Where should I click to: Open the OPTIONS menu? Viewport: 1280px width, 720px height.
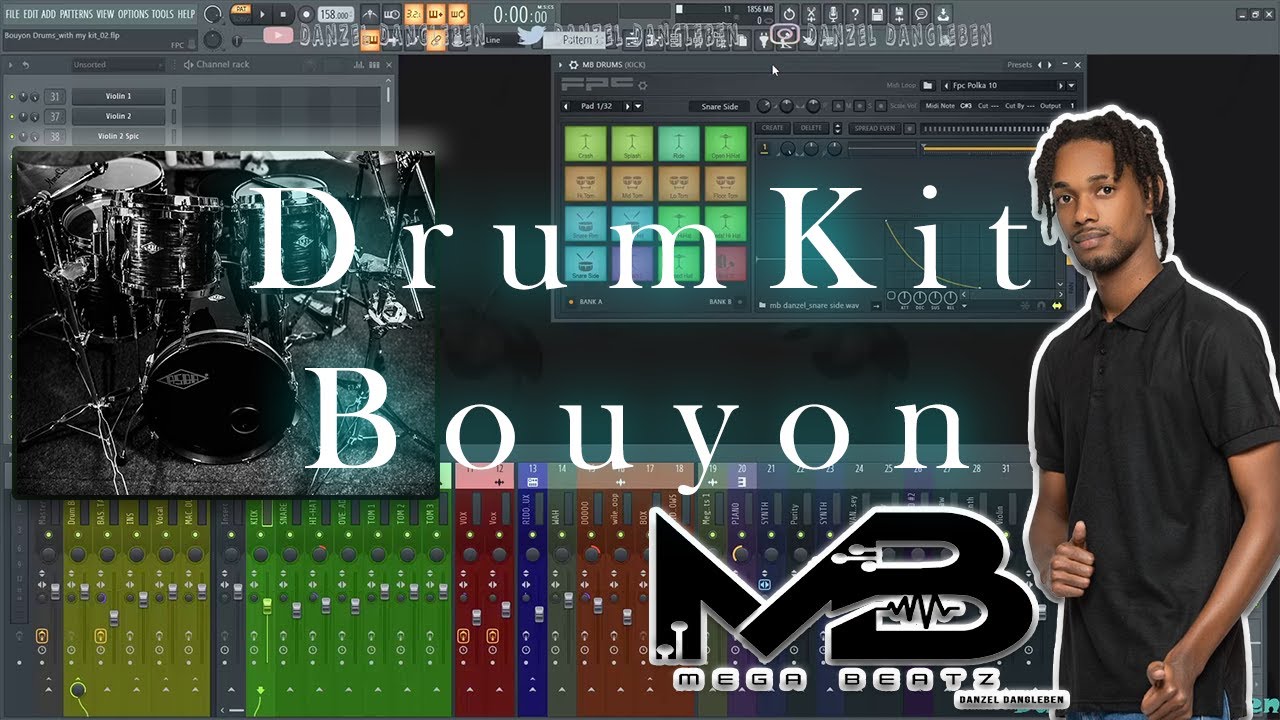click(x=133, y=14)
